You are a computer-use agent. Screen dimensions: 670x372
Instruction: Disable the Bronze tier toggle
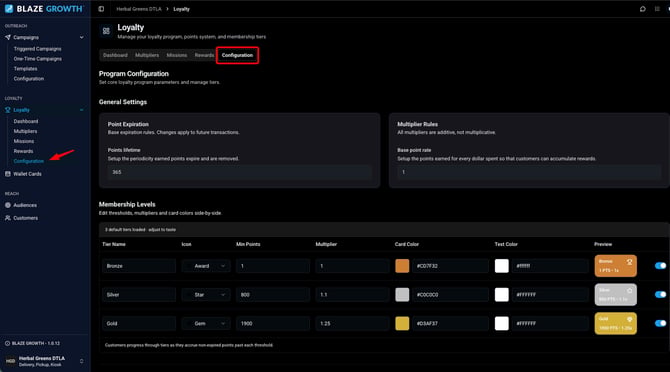[660, 266]
